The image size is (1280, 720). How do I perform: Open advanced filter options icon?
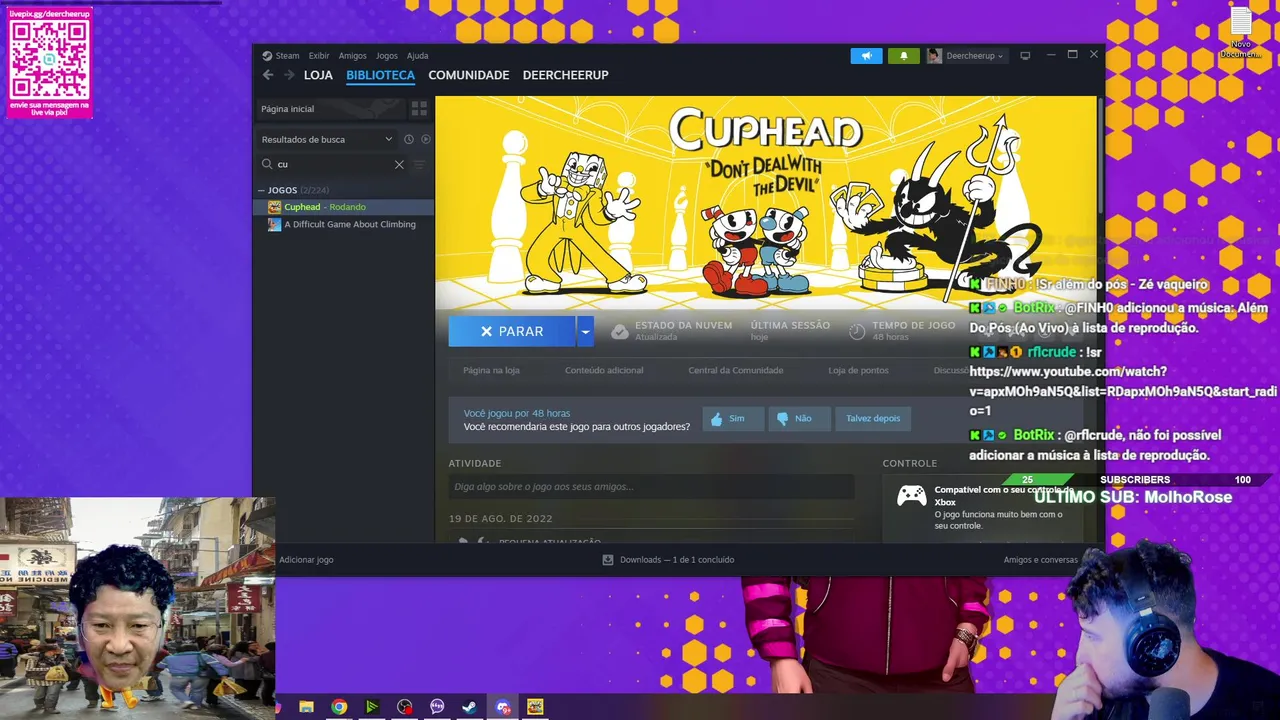tap(420, 164)
